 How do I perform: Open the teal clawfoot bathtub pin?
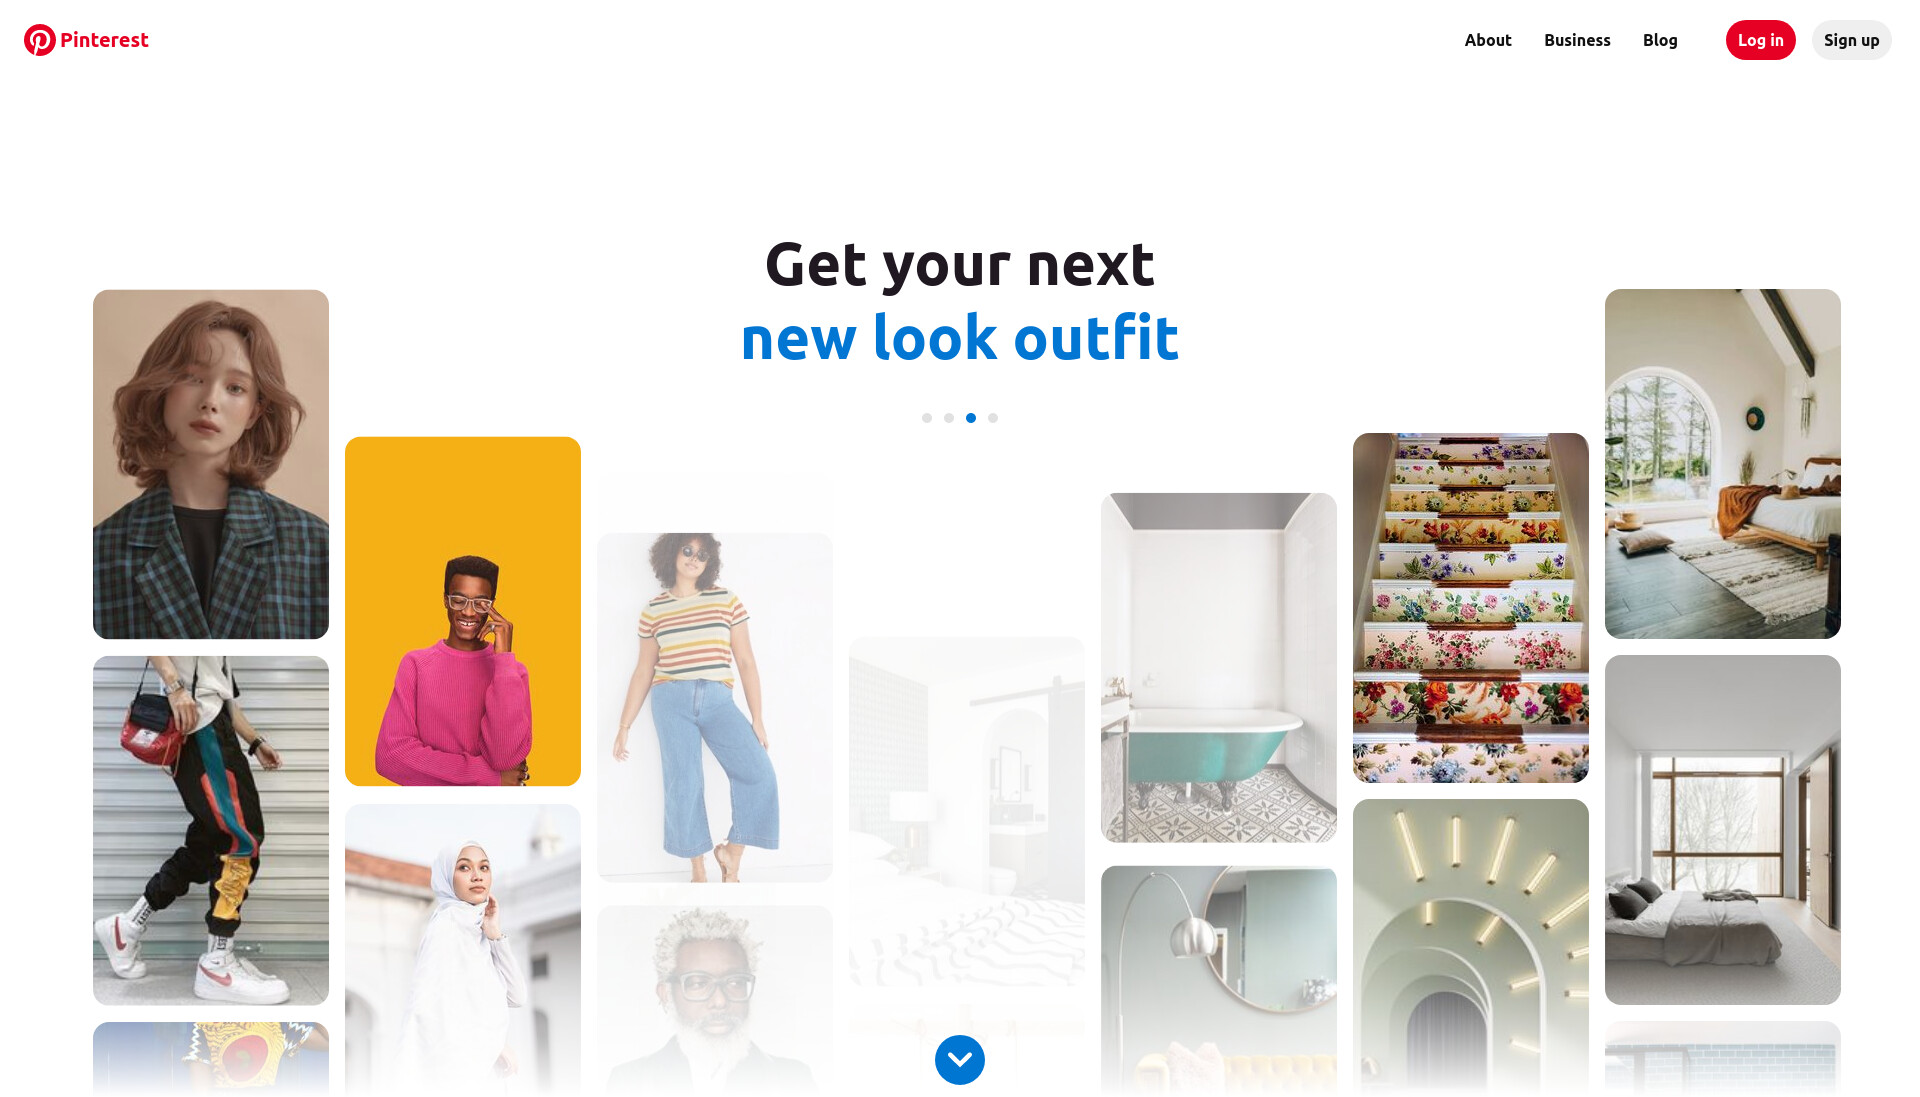click(x=1219, y=668)
